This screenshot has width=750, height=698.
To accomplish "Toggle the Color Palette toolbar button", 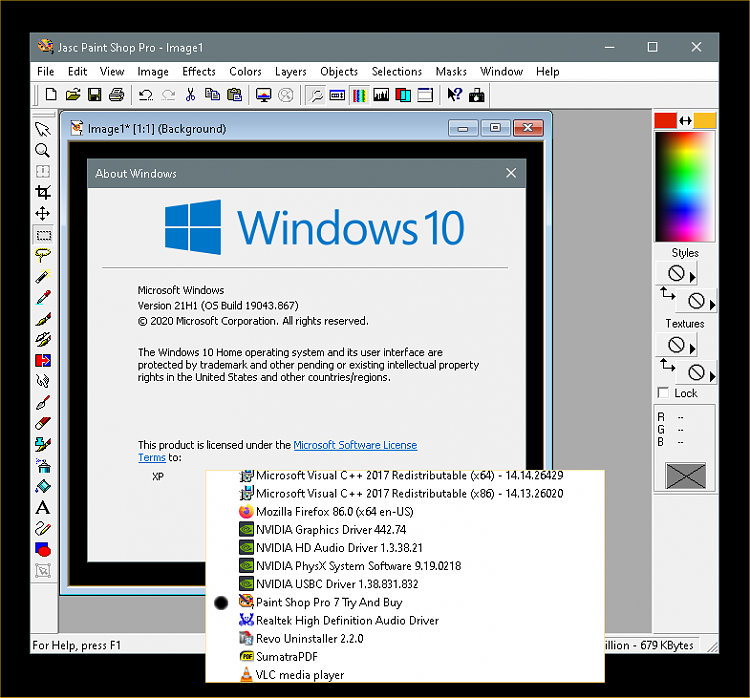I will [359, 95].
